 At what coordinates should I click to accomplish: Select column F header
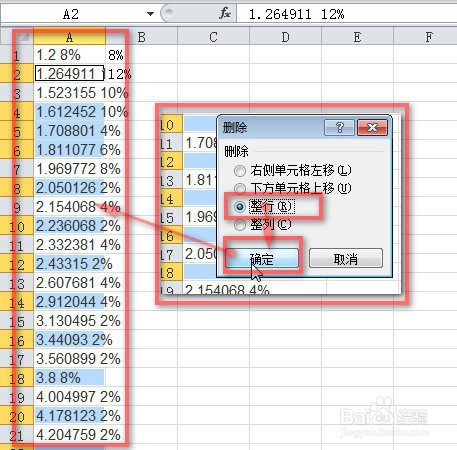(x=425, y=37)
